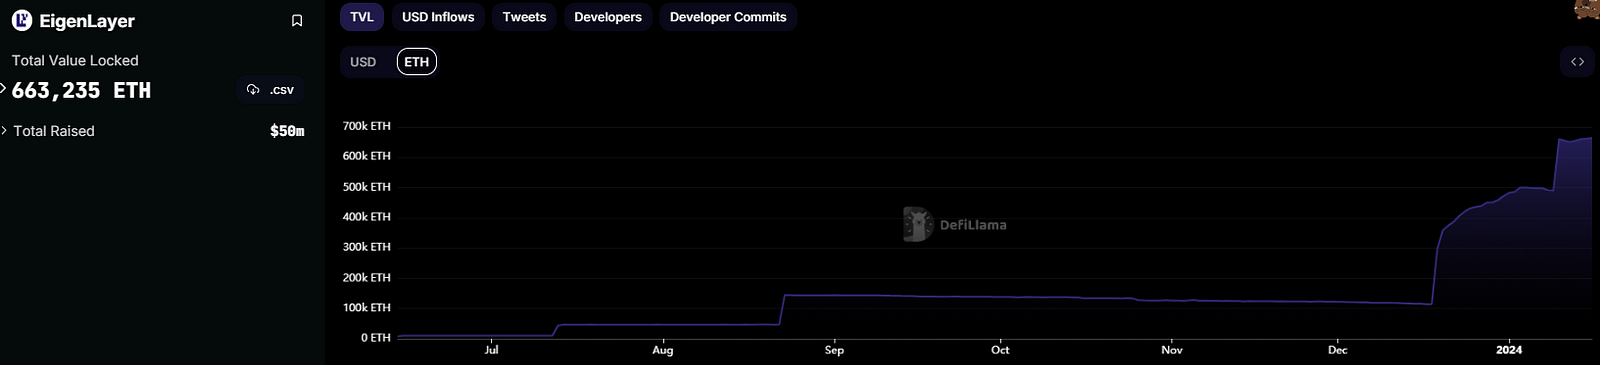Enable the Developer Commits metric
Screen dimensions: 1600x365
coord(728,17)
